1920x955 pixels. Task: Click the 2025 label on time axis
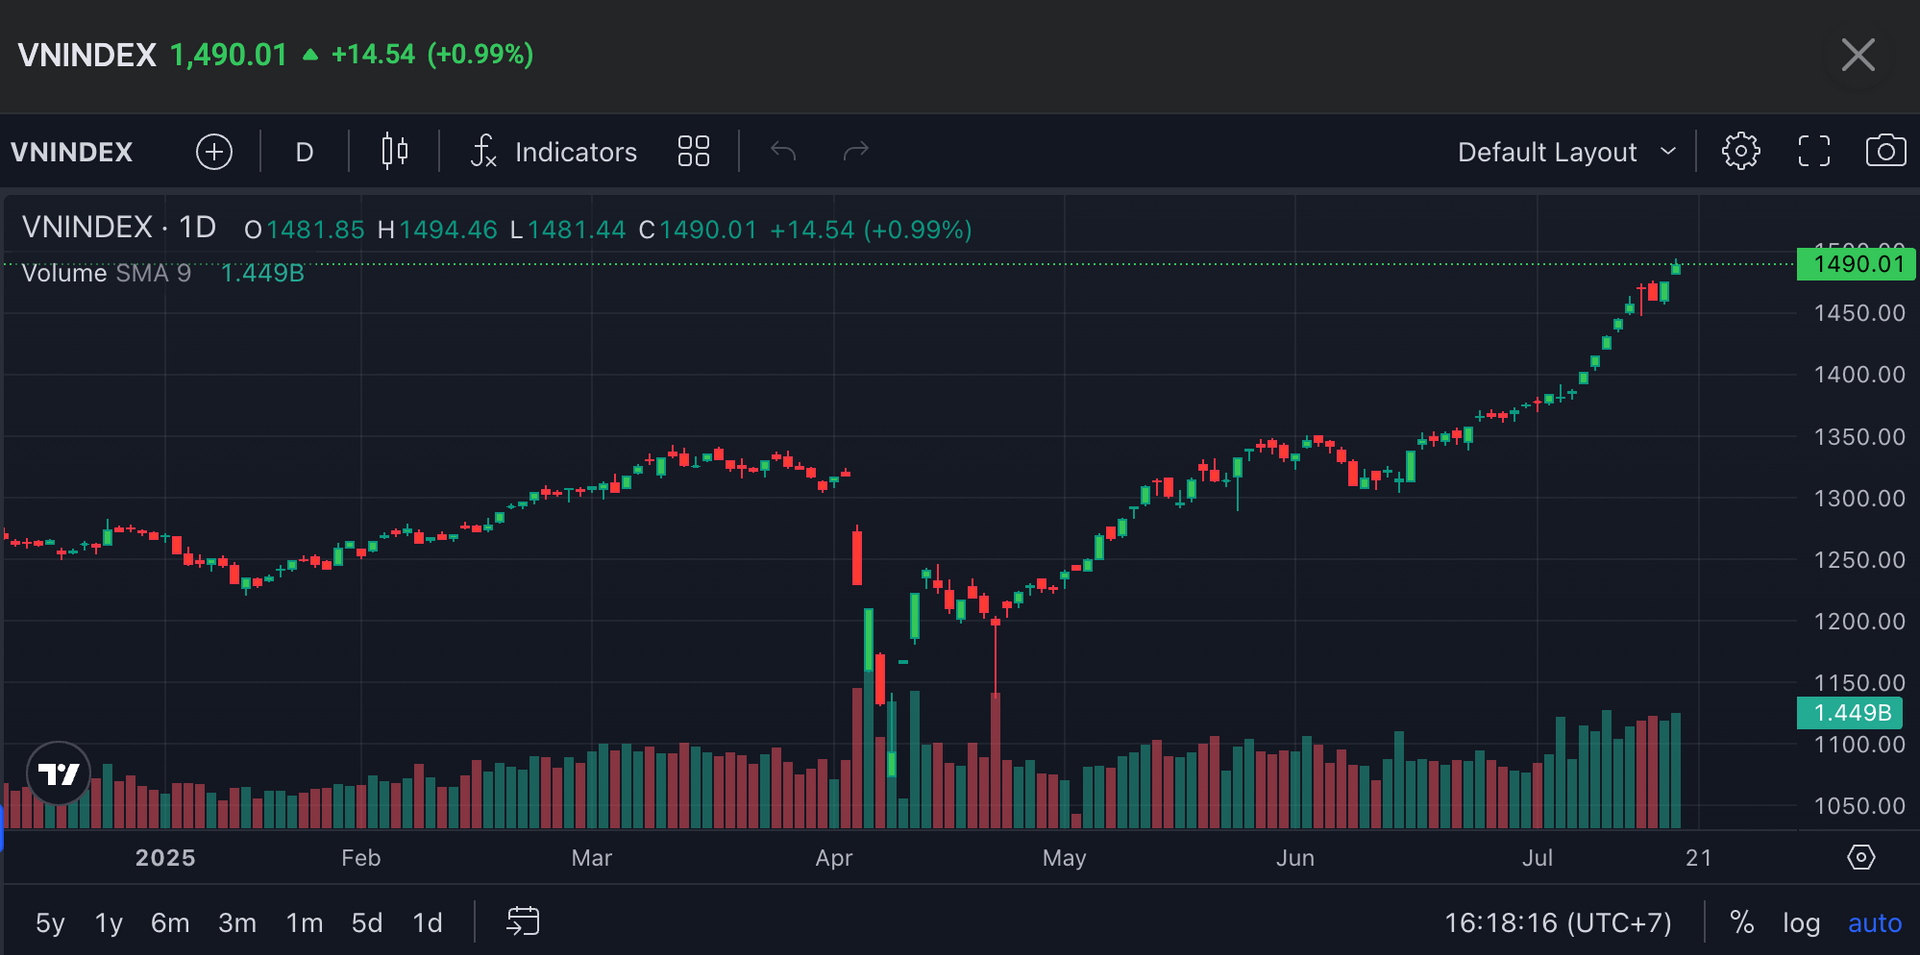click(x=165, y=858)
